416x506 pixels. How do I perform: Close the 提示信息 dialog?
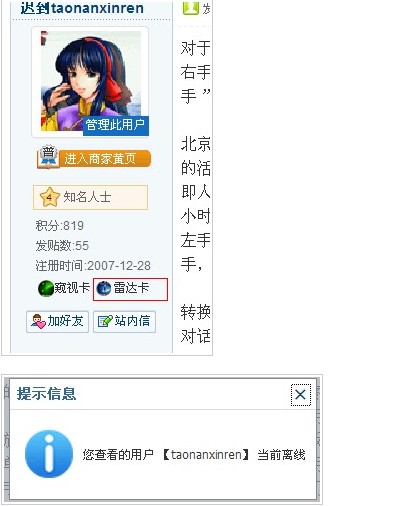coord(301,395)
